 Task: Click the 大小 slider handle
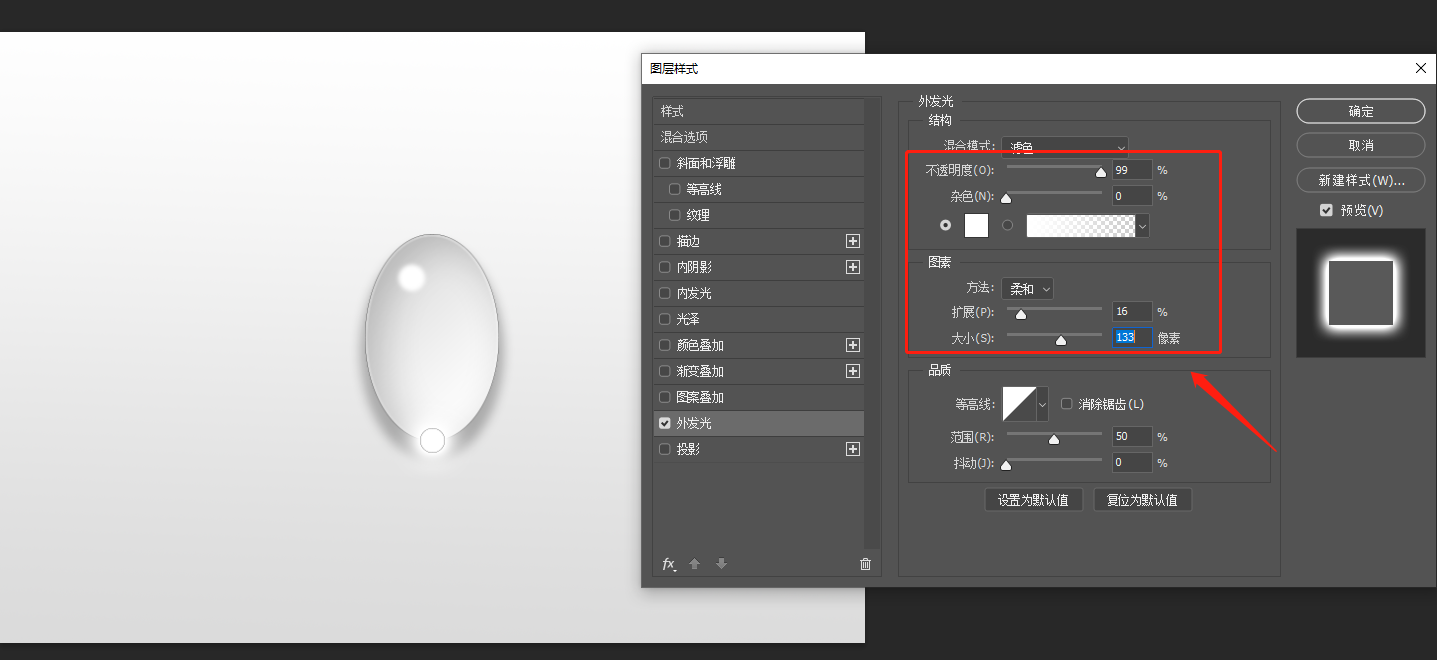click(1061, 341)
